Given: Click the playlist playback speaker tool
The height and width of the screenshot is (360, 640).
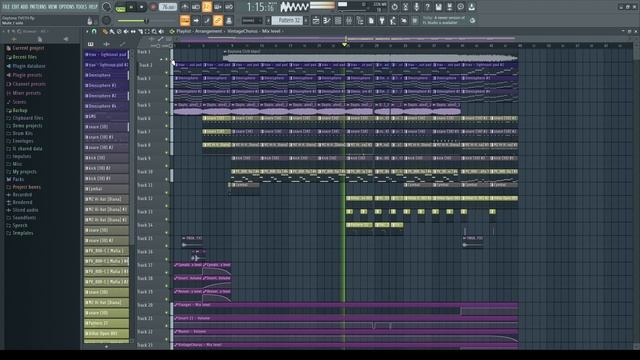Looking at the screenshot, I should (x=162, y=31).
